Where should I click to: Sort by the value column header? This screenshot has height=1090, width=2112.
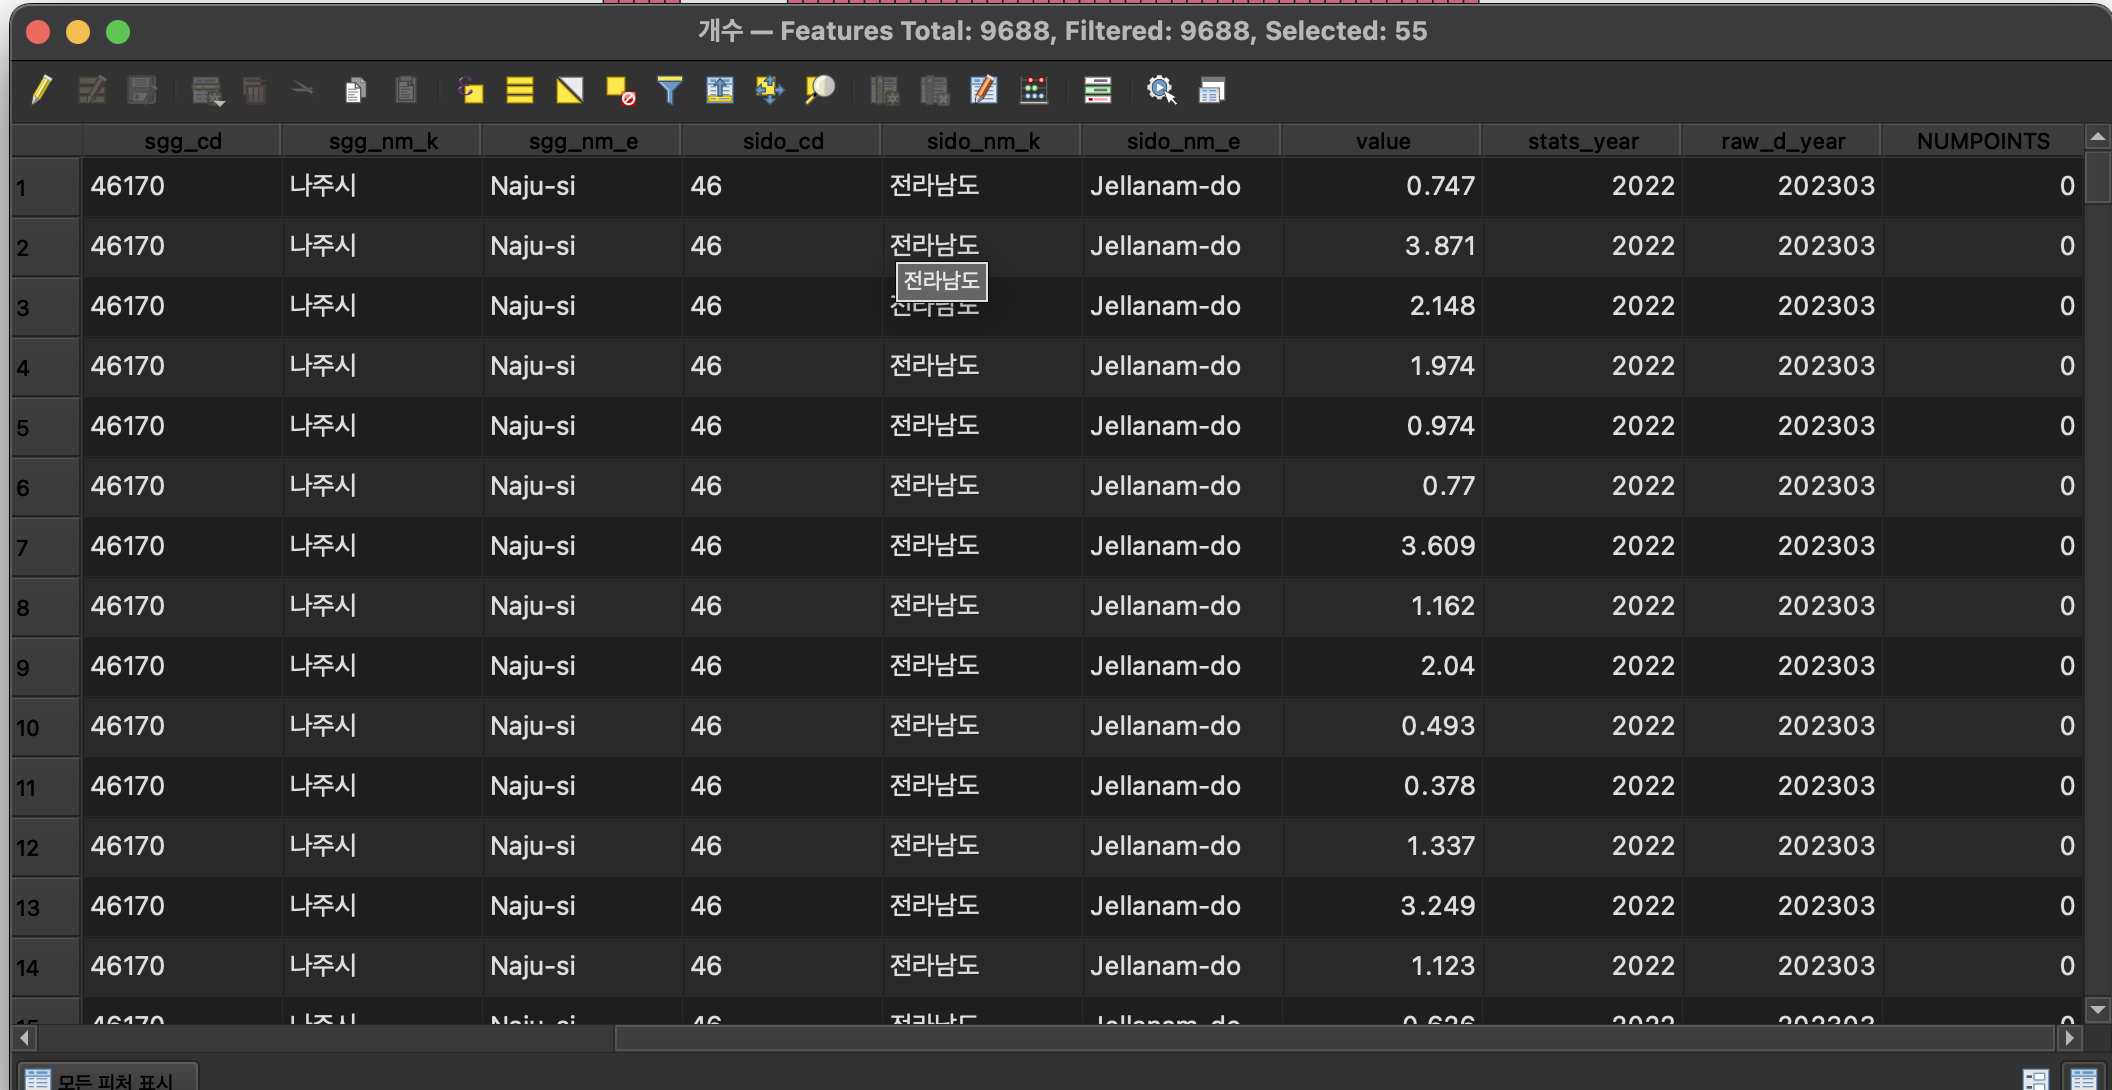[1382, 141]
